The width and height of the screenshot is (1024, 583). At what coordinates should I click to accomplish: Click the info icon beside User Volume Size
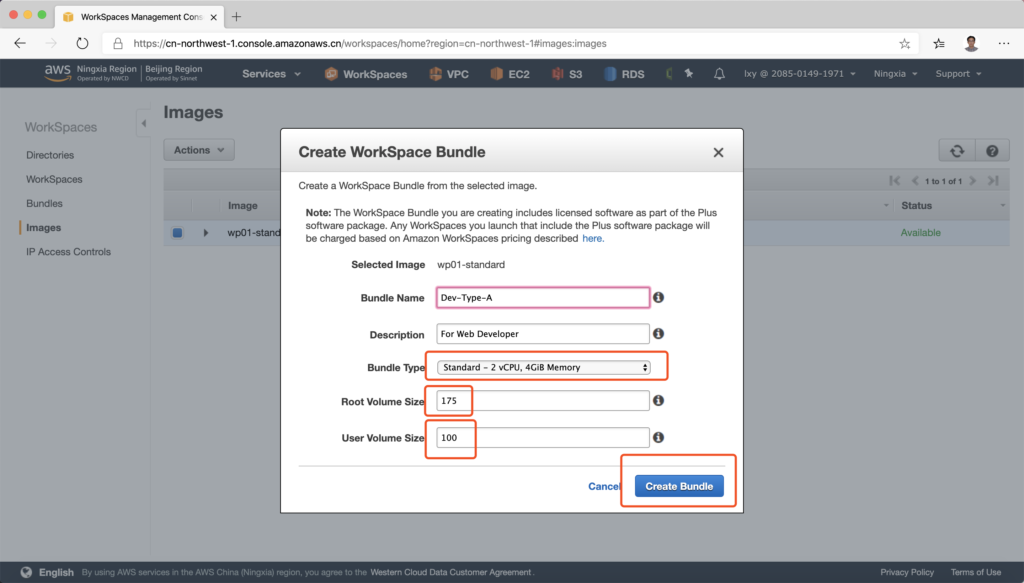[x=659, y=437]
